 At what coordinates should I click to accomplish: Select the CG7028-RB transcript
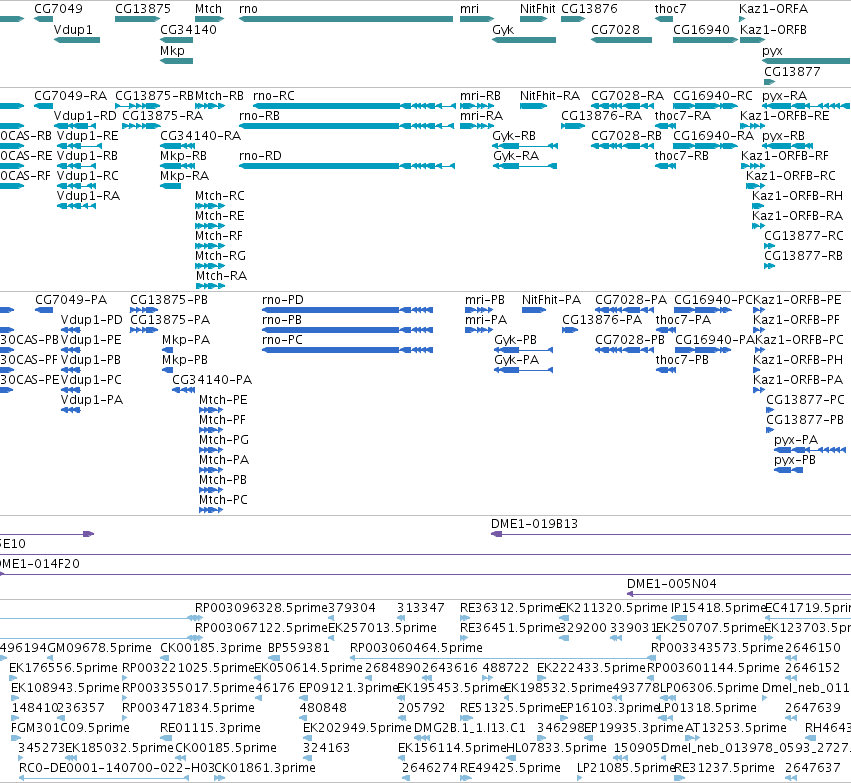pos(623,146)
